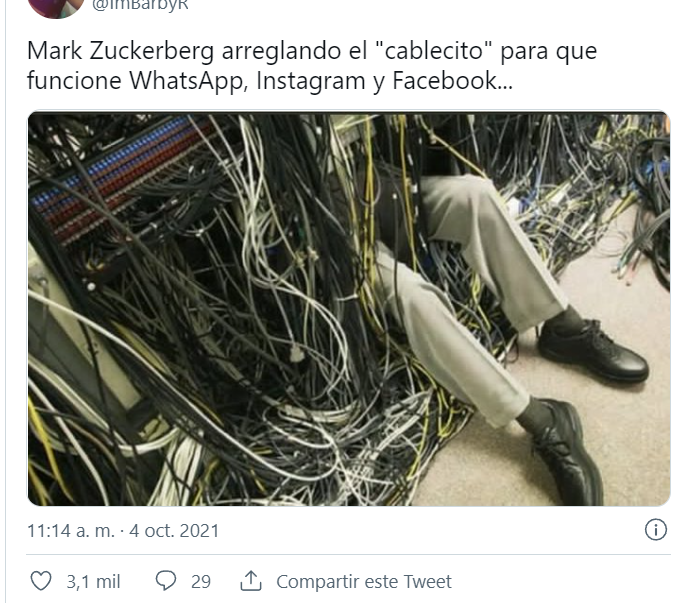The image size is (691, 603).
Task: Open Twitter info circle icon
Action: click(x=656, y=529)
